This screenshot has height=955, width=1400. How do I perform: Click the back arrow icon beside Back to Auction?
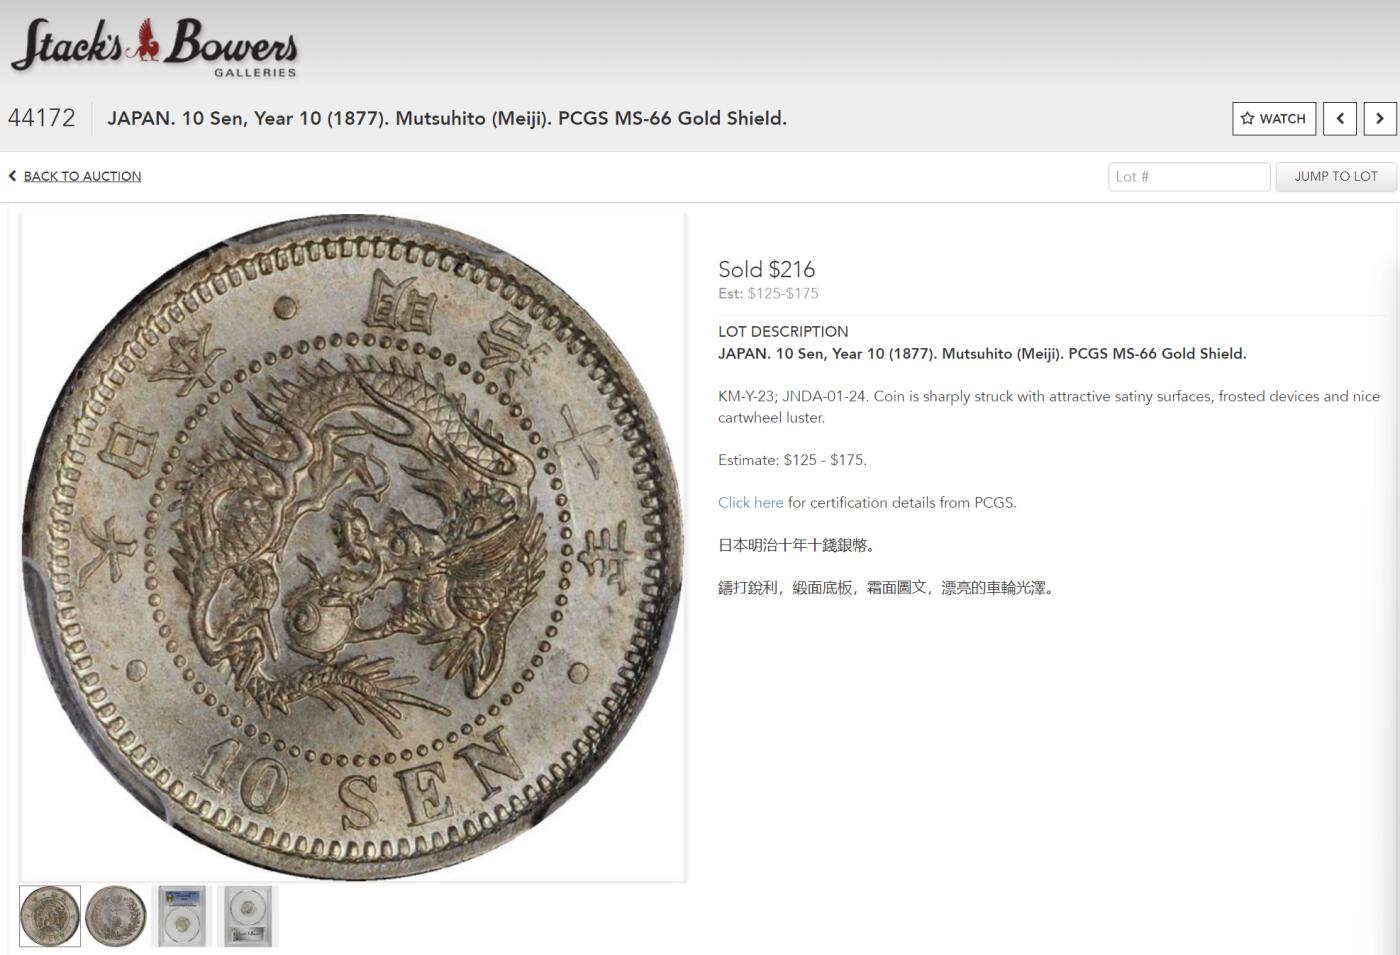point(13,176)
